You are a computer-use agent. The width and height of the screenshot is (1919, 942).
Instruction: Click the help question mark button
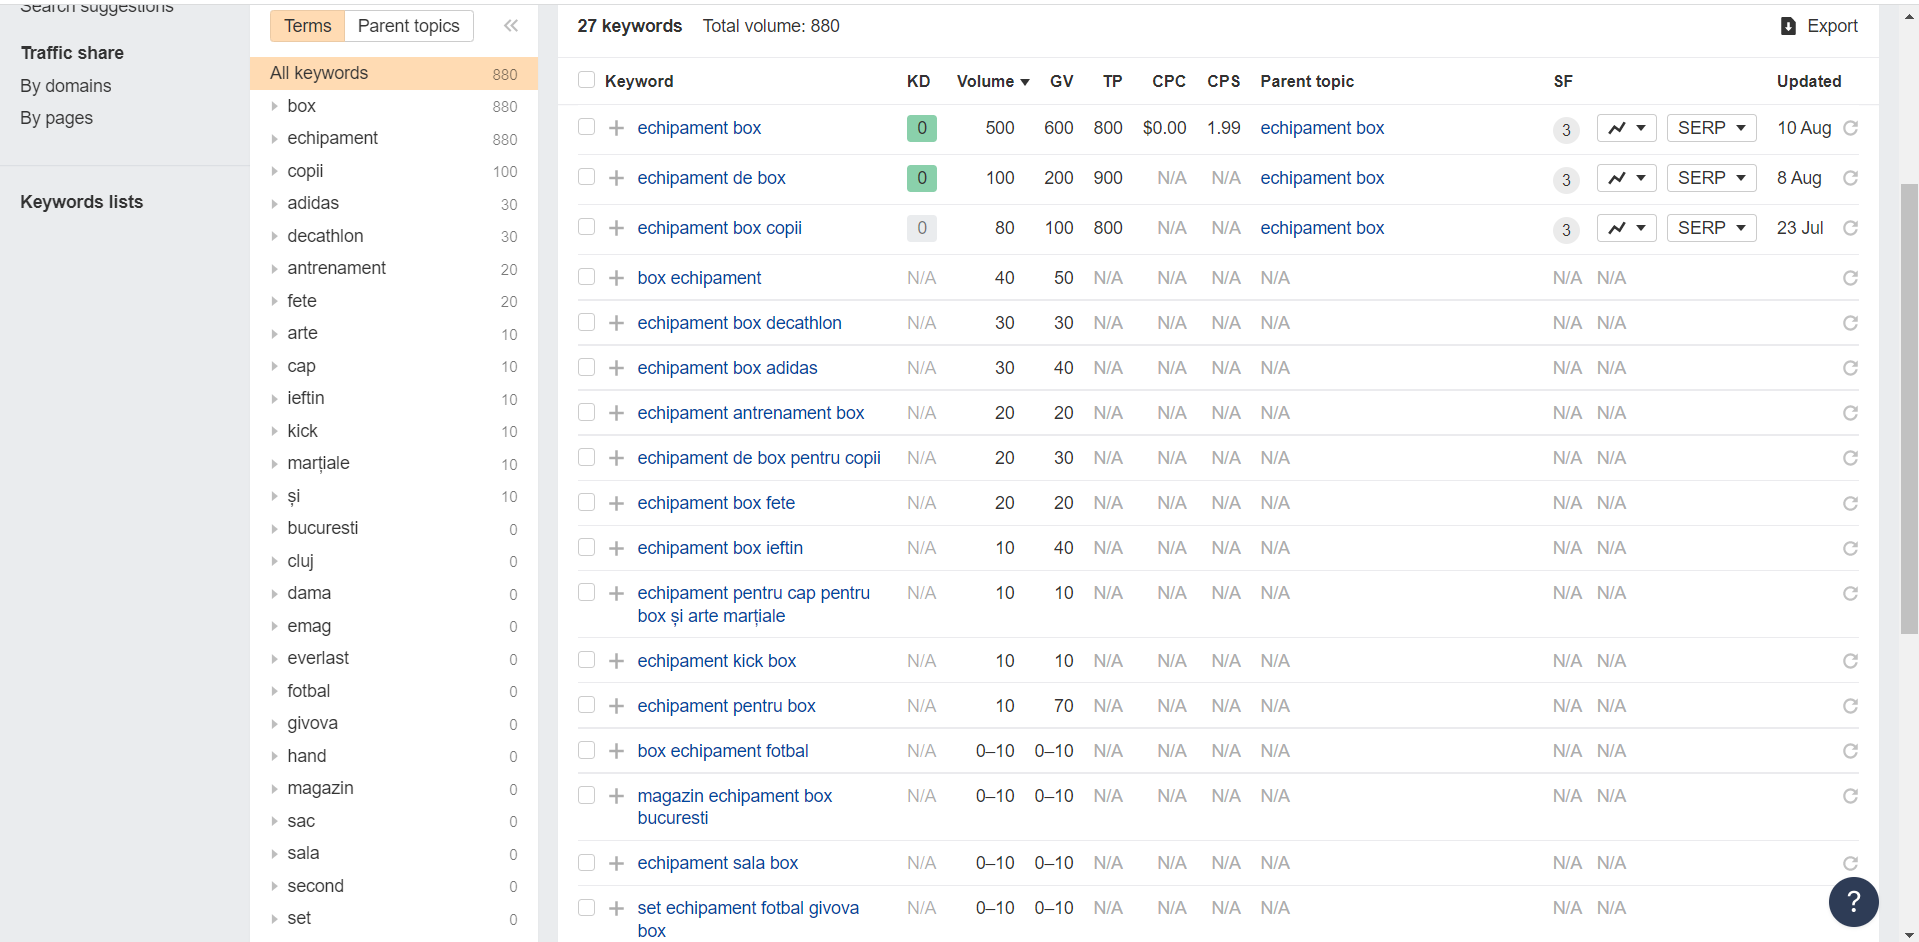(x=1852, y=901)
